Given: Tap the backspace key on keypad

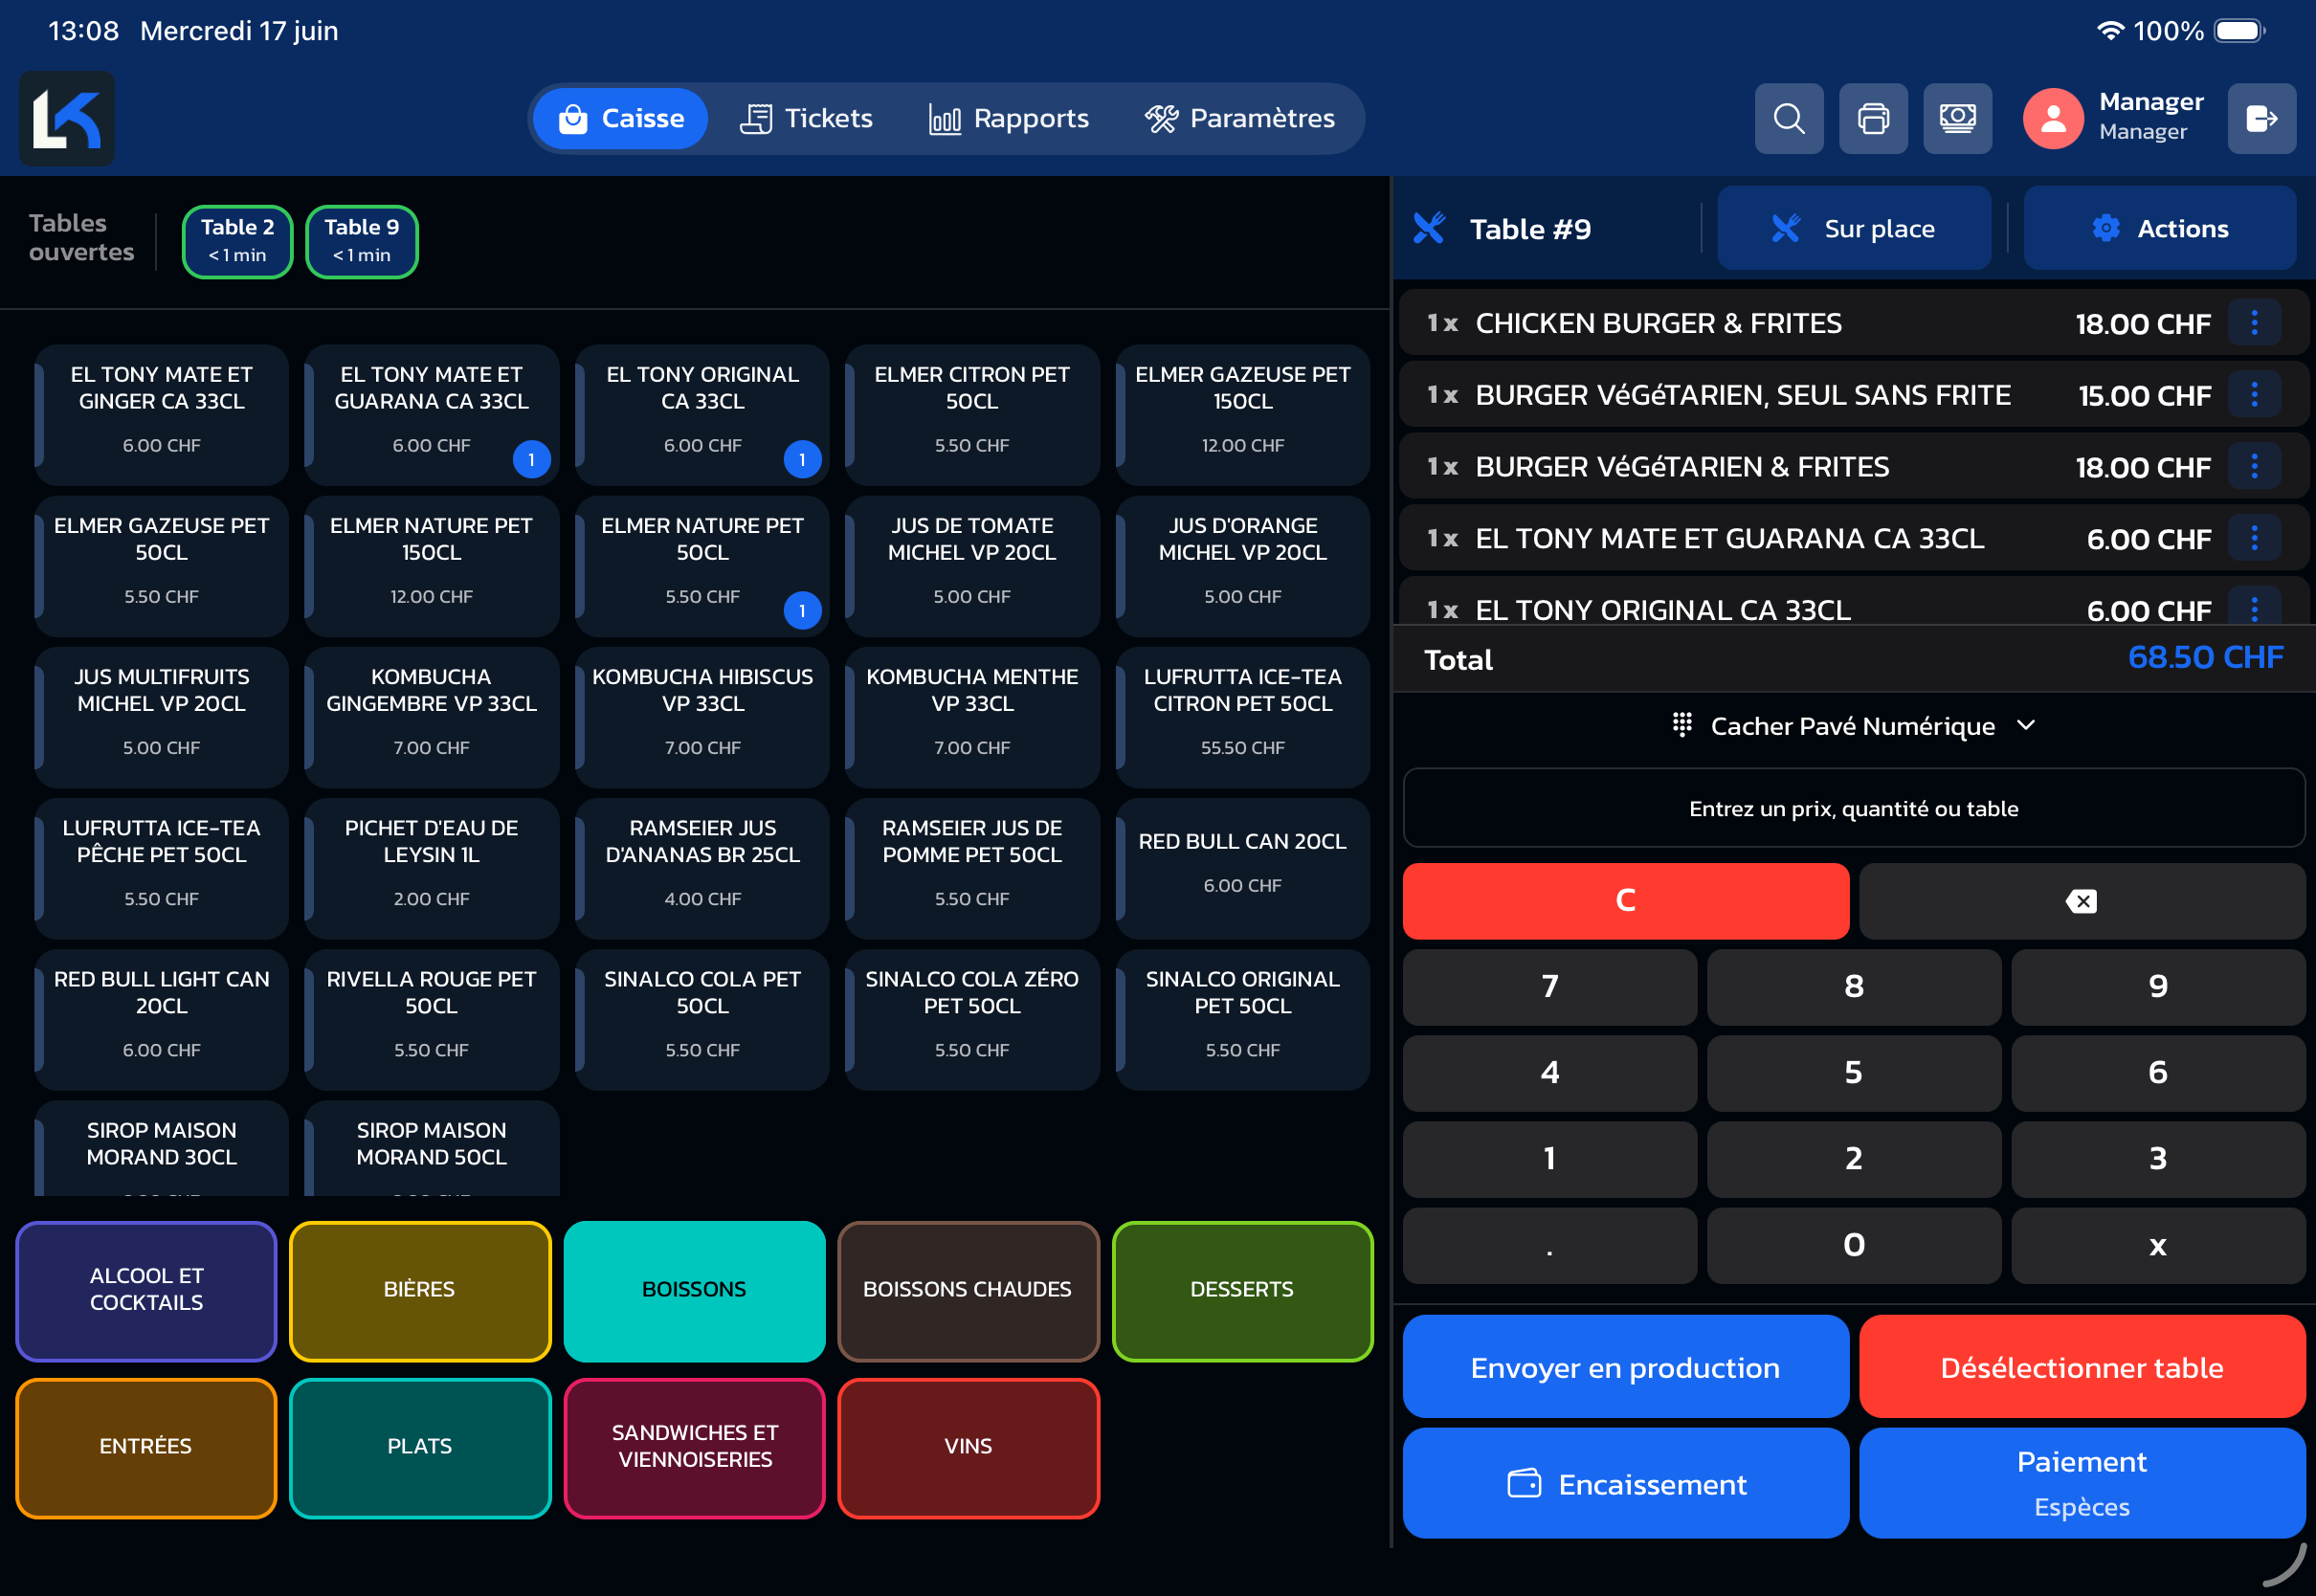Looking at the screenshot, I should [x=2081, y=901].
